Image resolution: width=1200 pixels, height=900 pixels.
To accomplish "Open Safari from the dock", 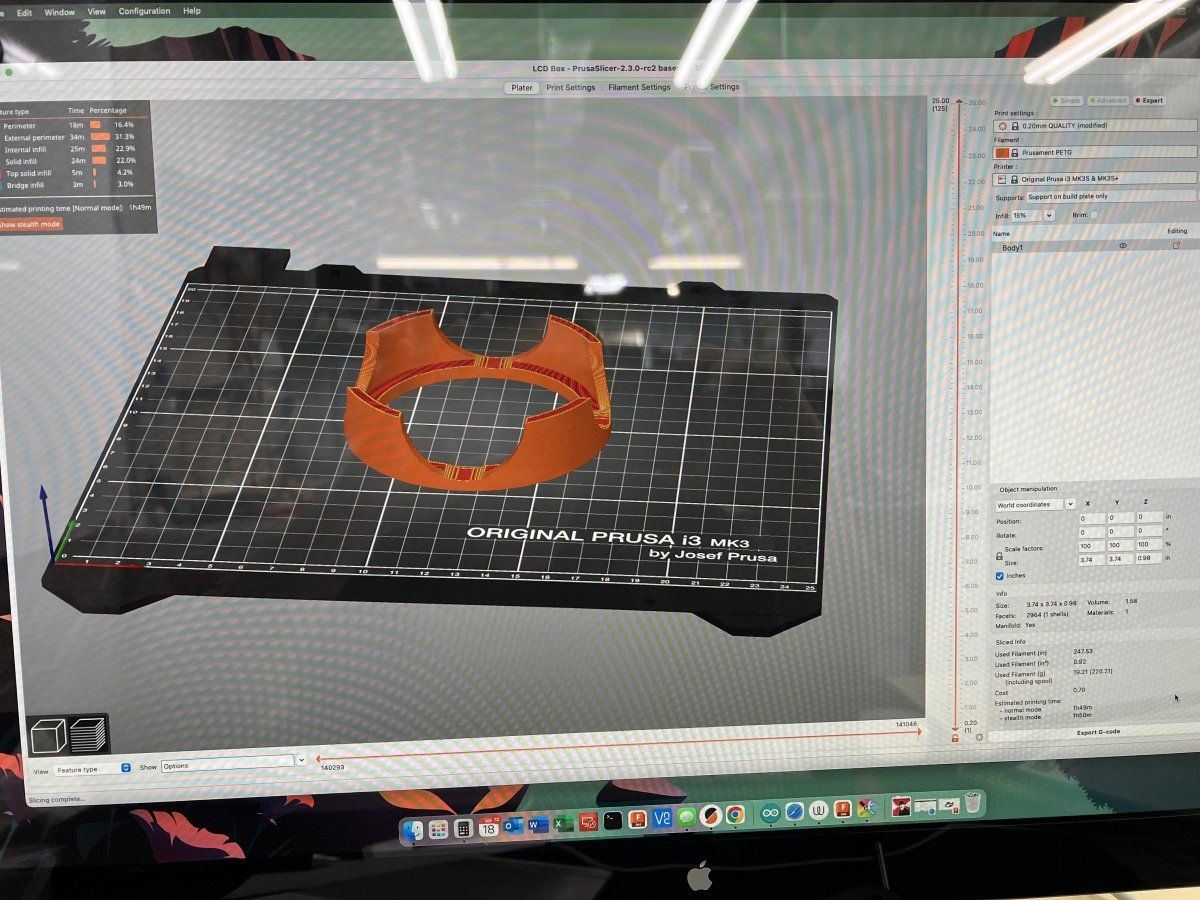I will pos(795,811).
